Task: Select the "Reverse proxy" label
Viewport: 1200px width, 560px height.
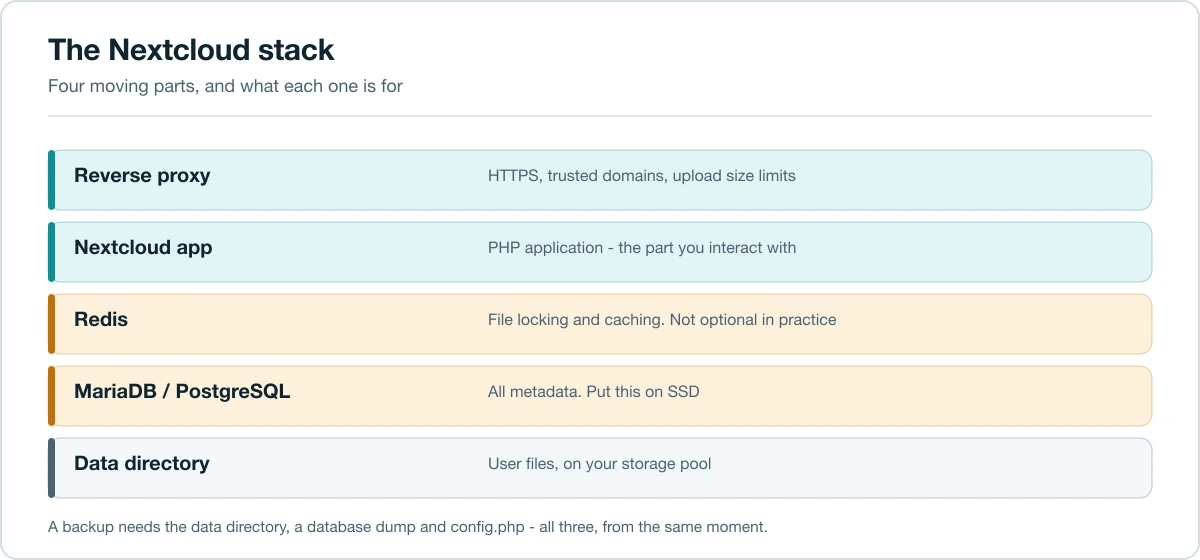Action: coord(142,176)
